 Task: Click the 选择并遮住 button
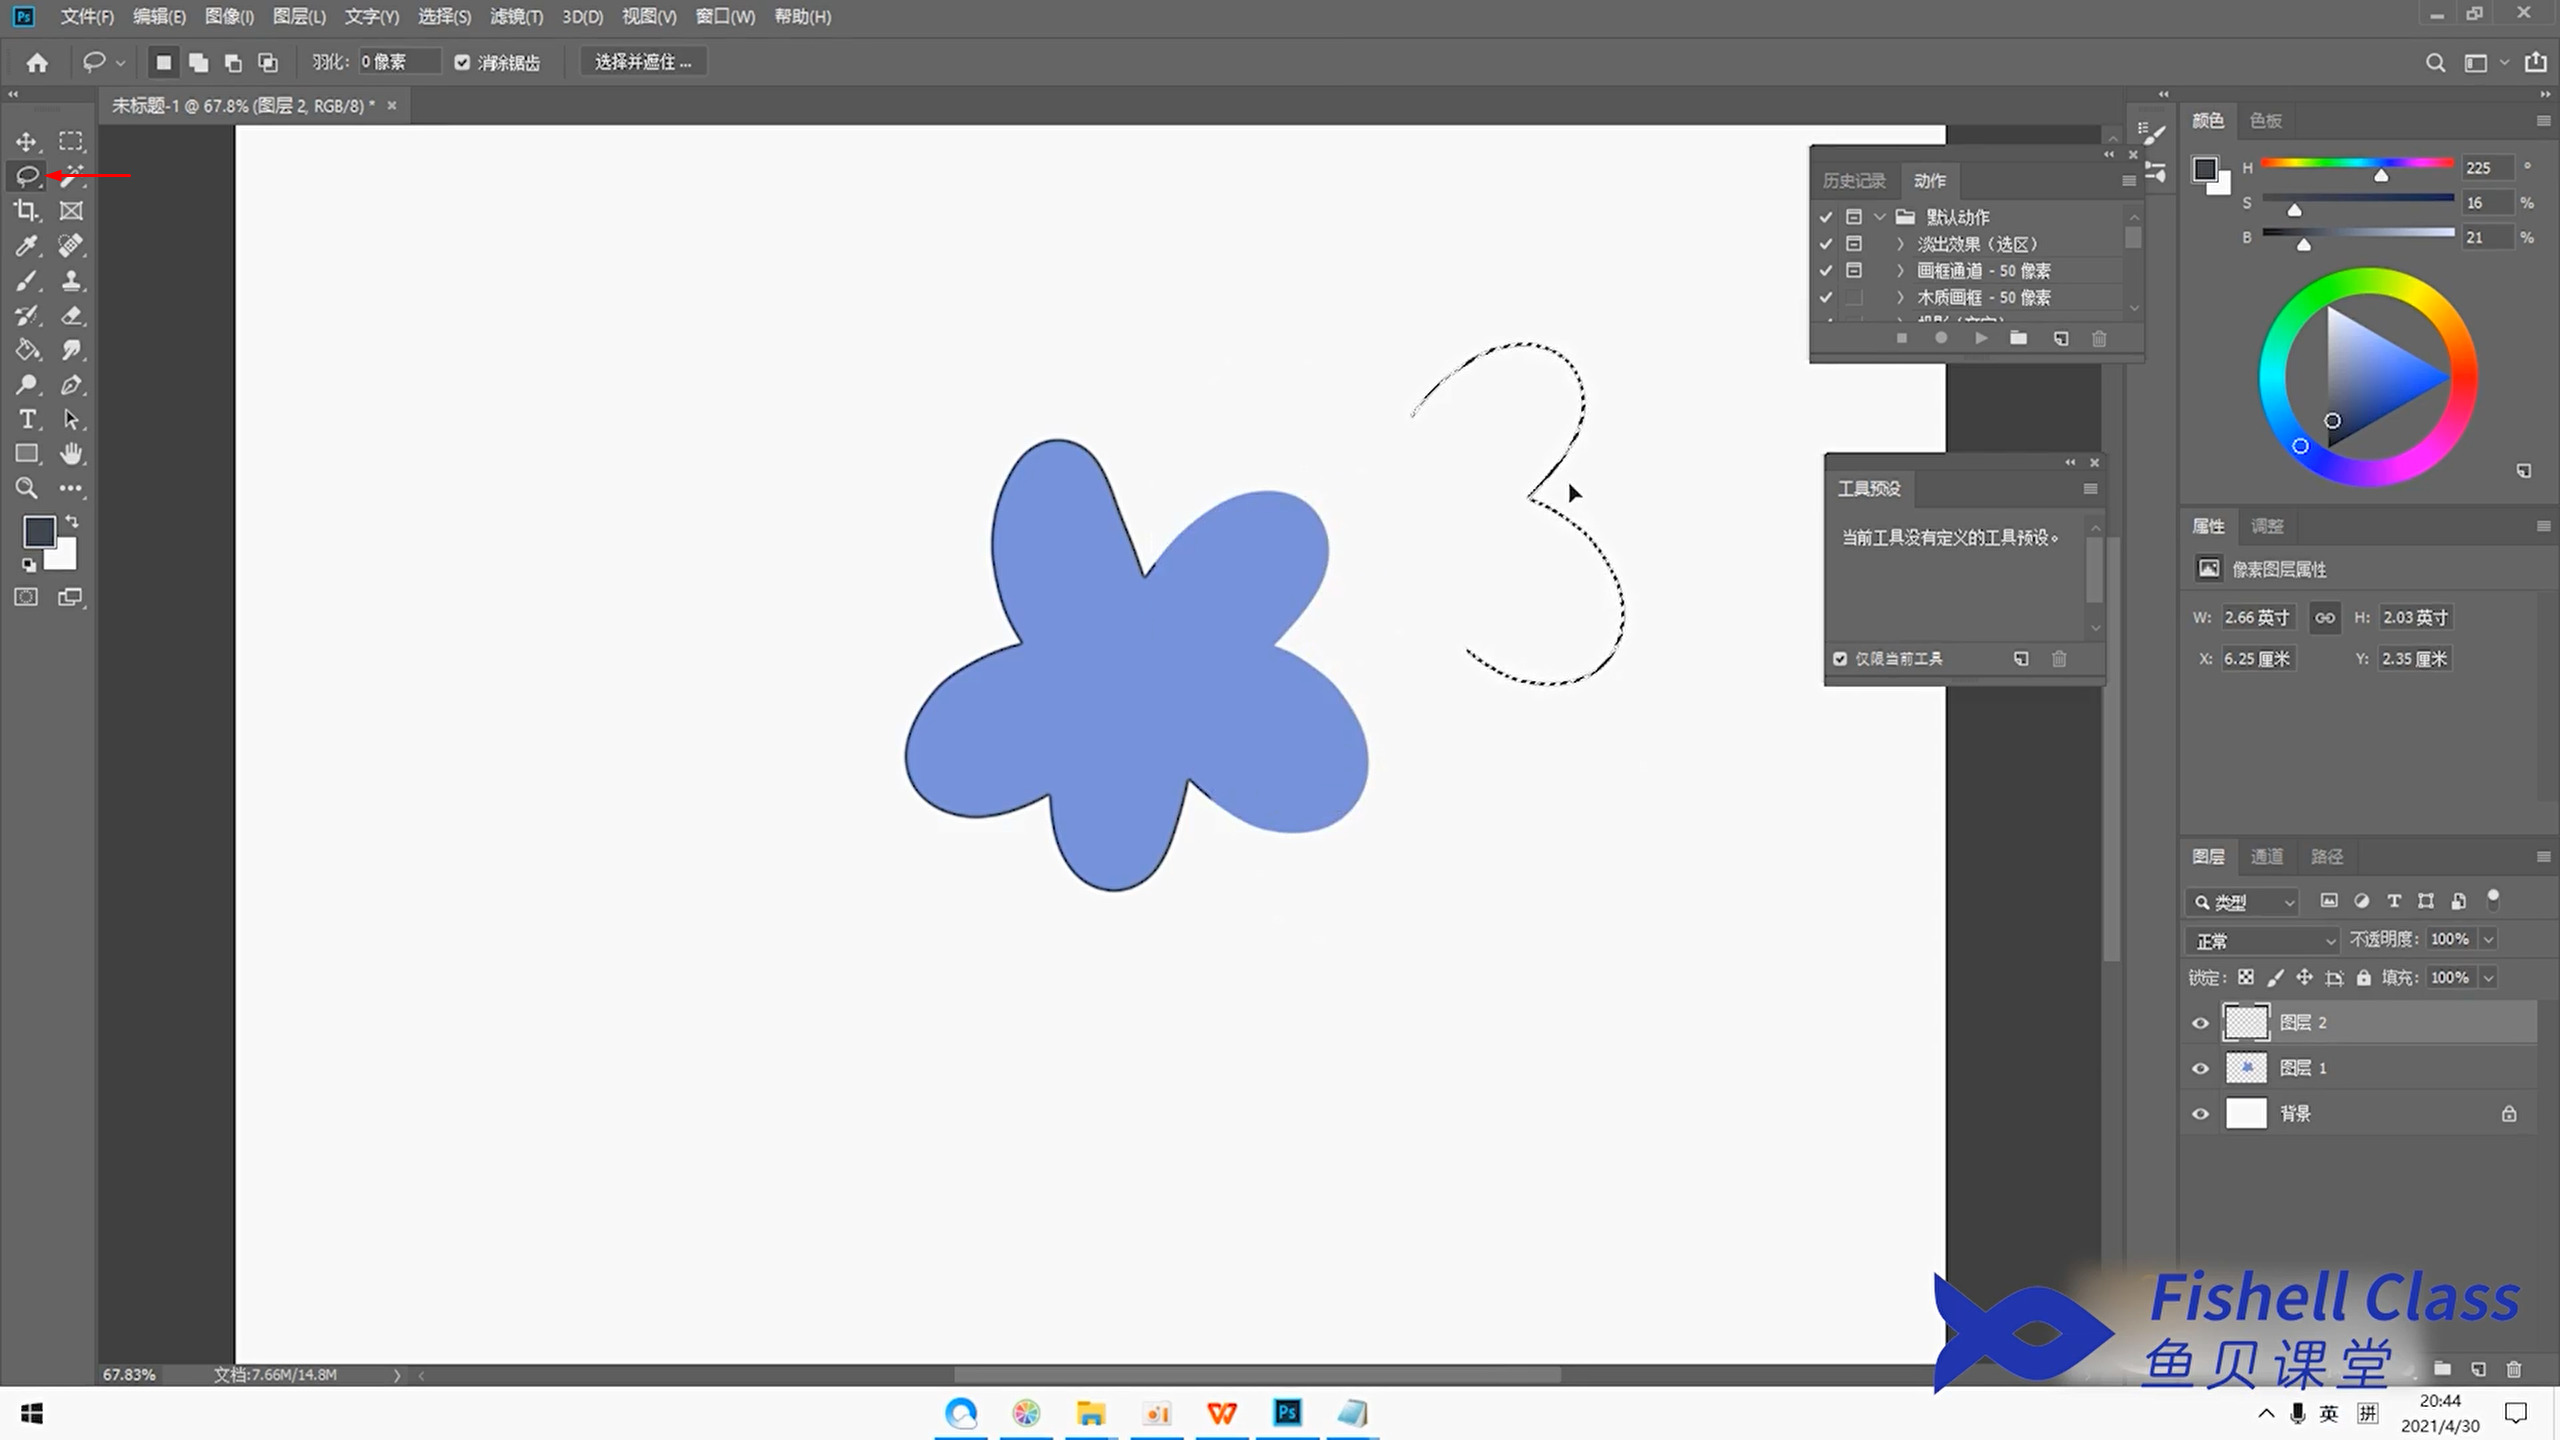click(x=643, y=62)
